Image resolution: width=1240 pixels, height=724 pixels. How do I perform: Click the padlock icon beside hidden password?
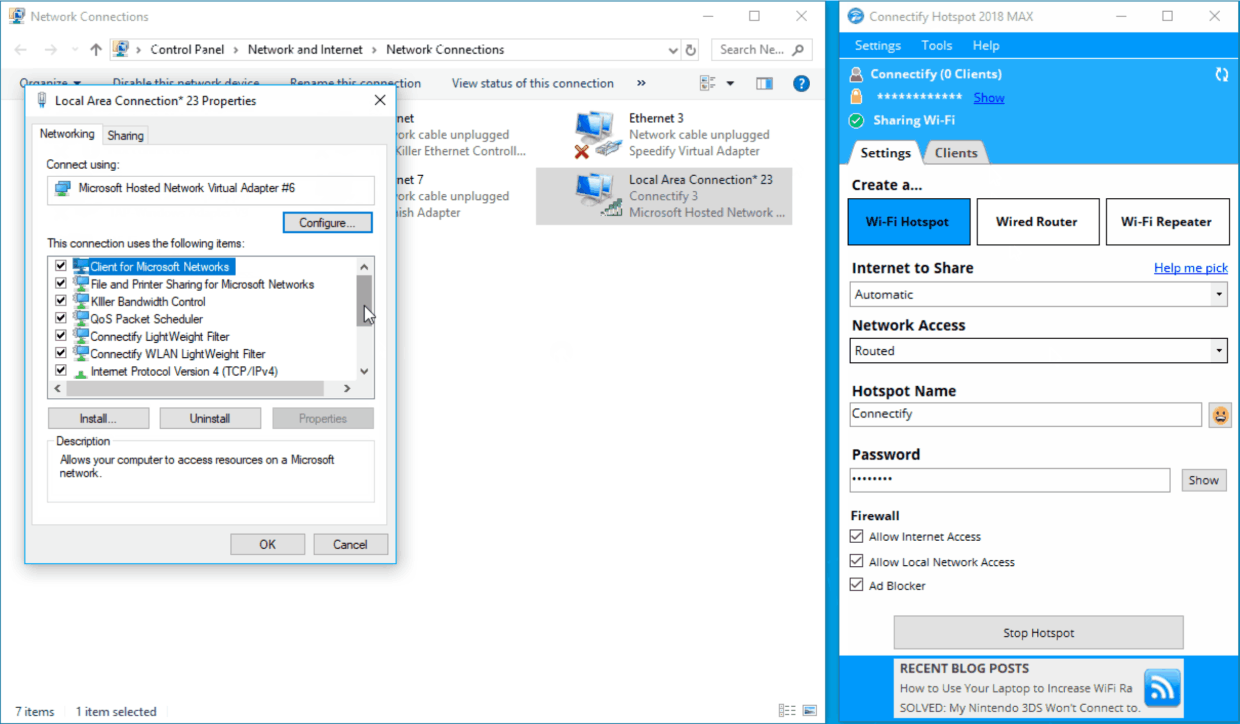point(856,97)
